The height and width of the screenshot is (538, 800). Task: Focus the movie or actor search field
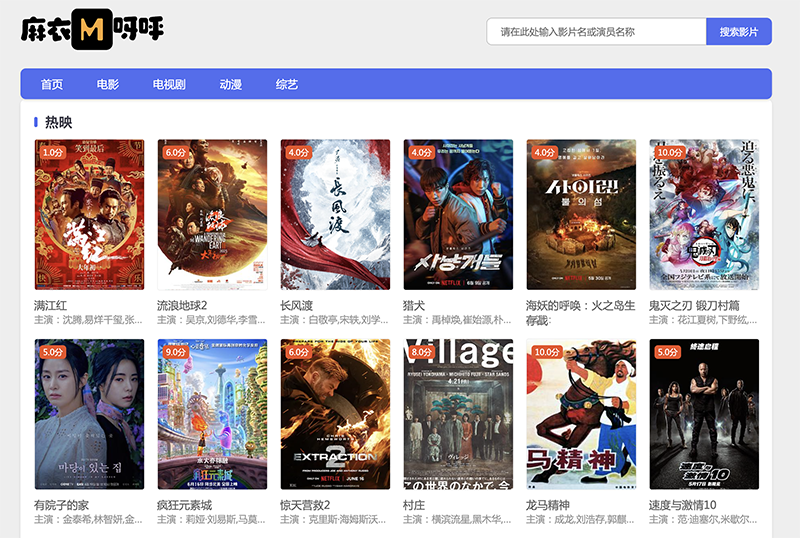tap(596, 32)
